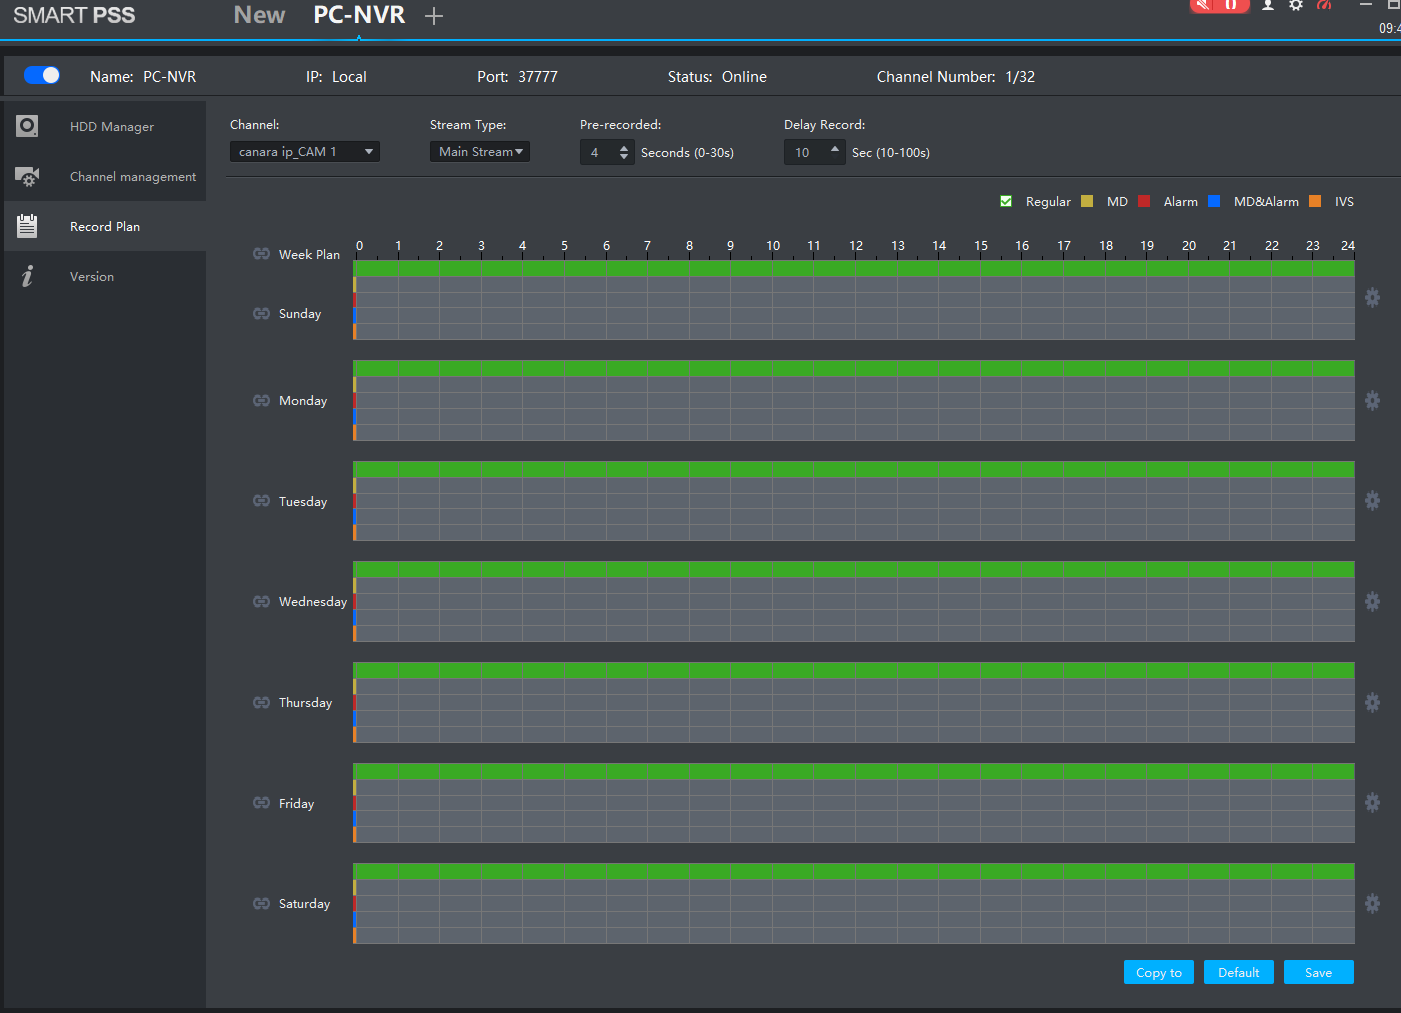This screenshot has width=1401, height=1013.
Task: Select the PC-NVR tab
Action: click(358, 16)
